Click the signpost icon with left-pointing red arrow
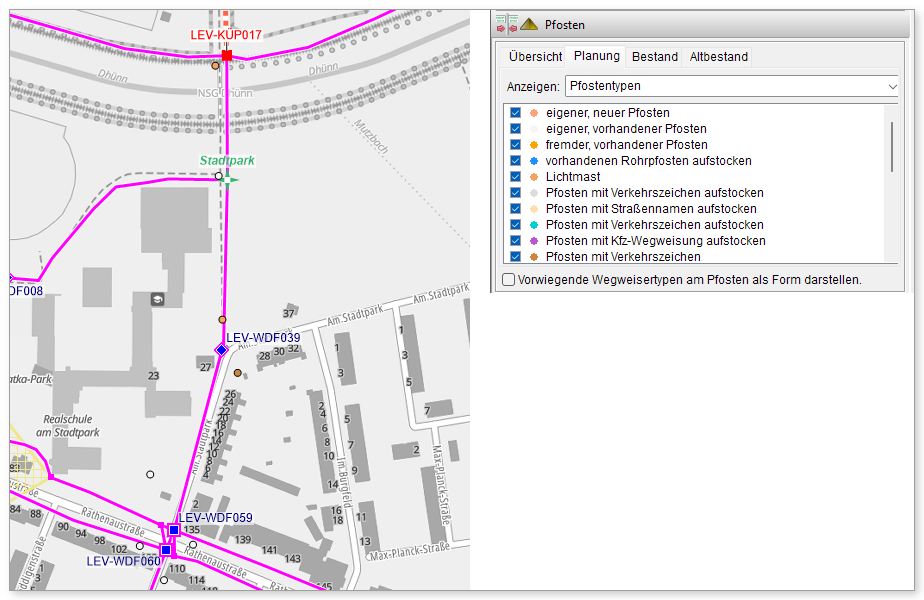Screen dimensions: 924x600 click(513, 24)
